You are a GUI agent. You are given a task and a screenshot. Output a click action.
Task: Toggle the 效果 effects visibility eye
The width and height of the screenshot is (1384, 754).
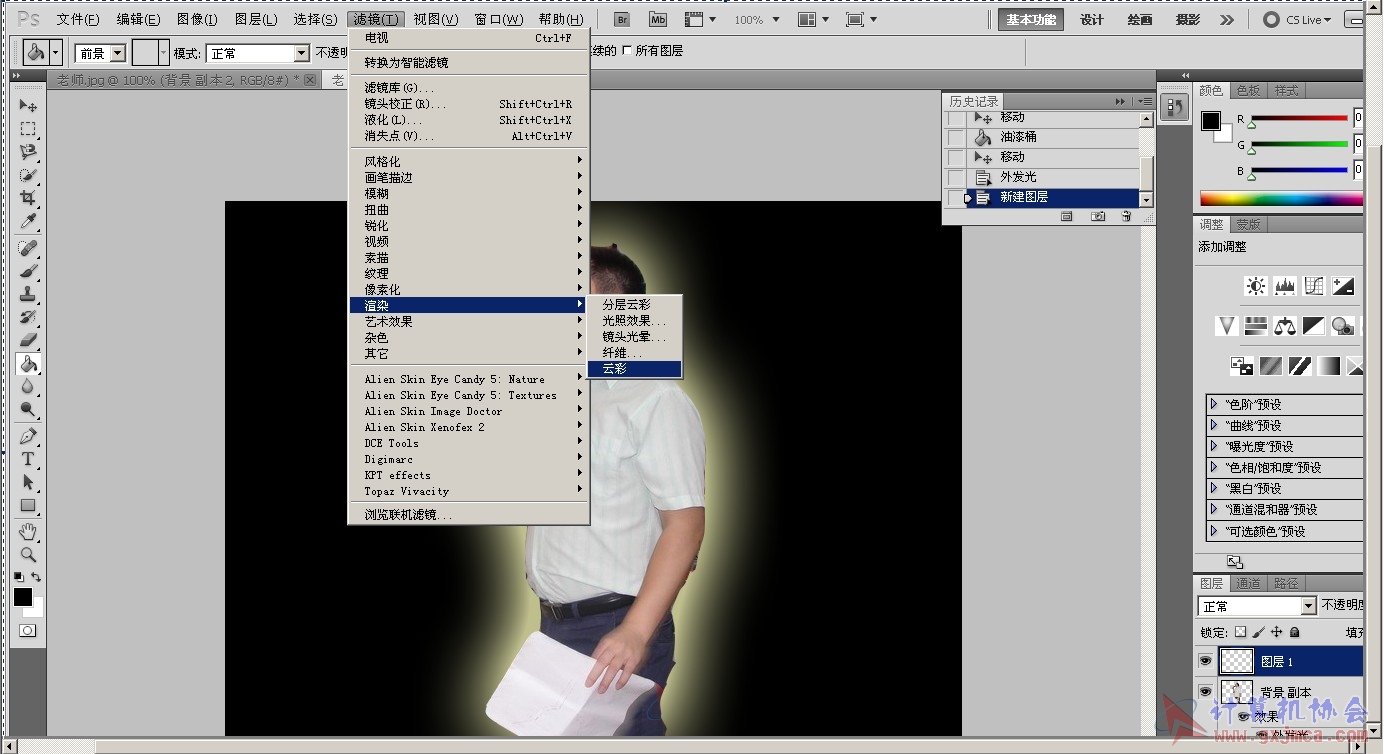point(1244,716)
